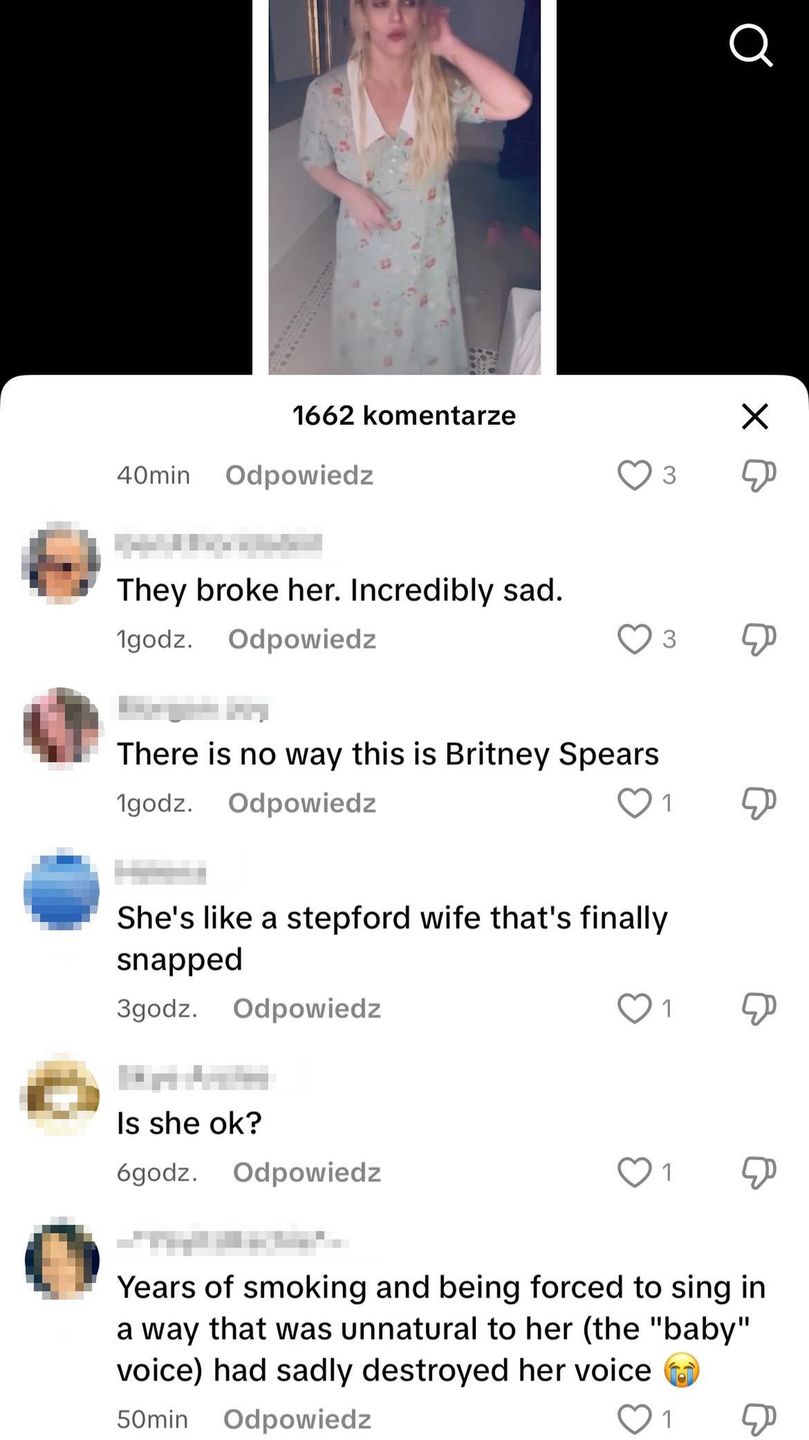Tap Odpowiedz under the 50min comment
This screenshot has height=1440, width=809.
[x=297, y=1419]
